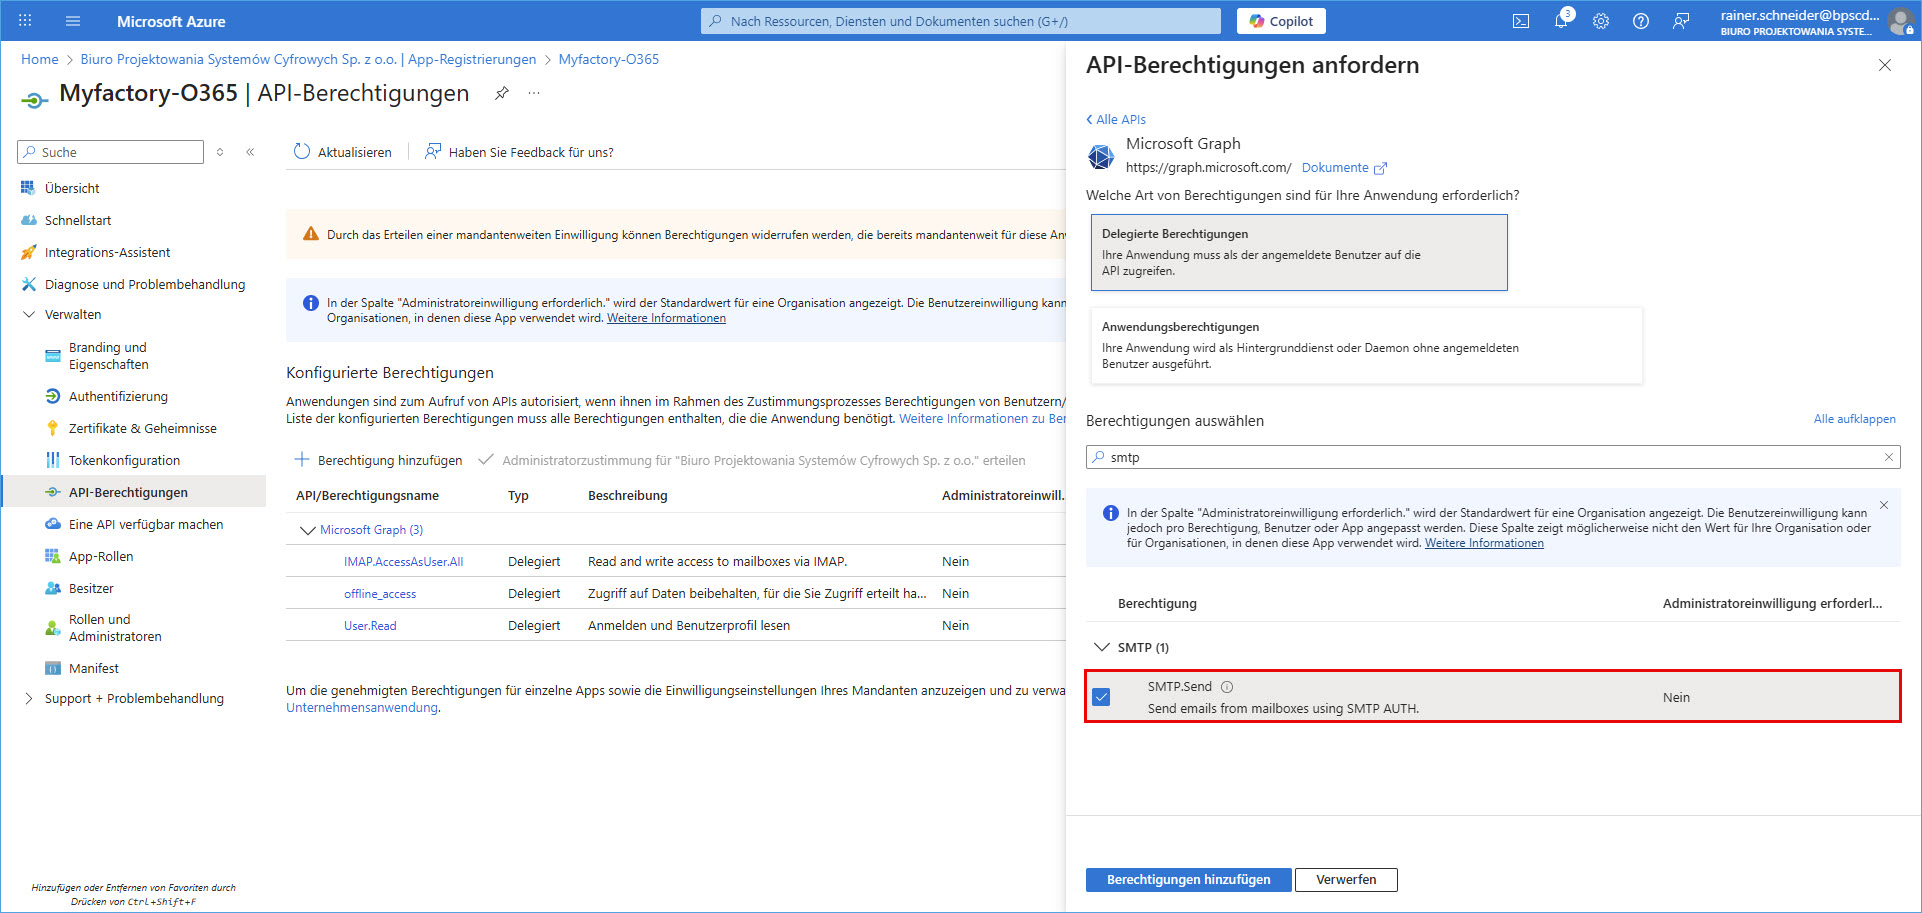Click the Microsoft Graph logo icon
This screenshot has height=913, width=1922.
click(1101, 156)
